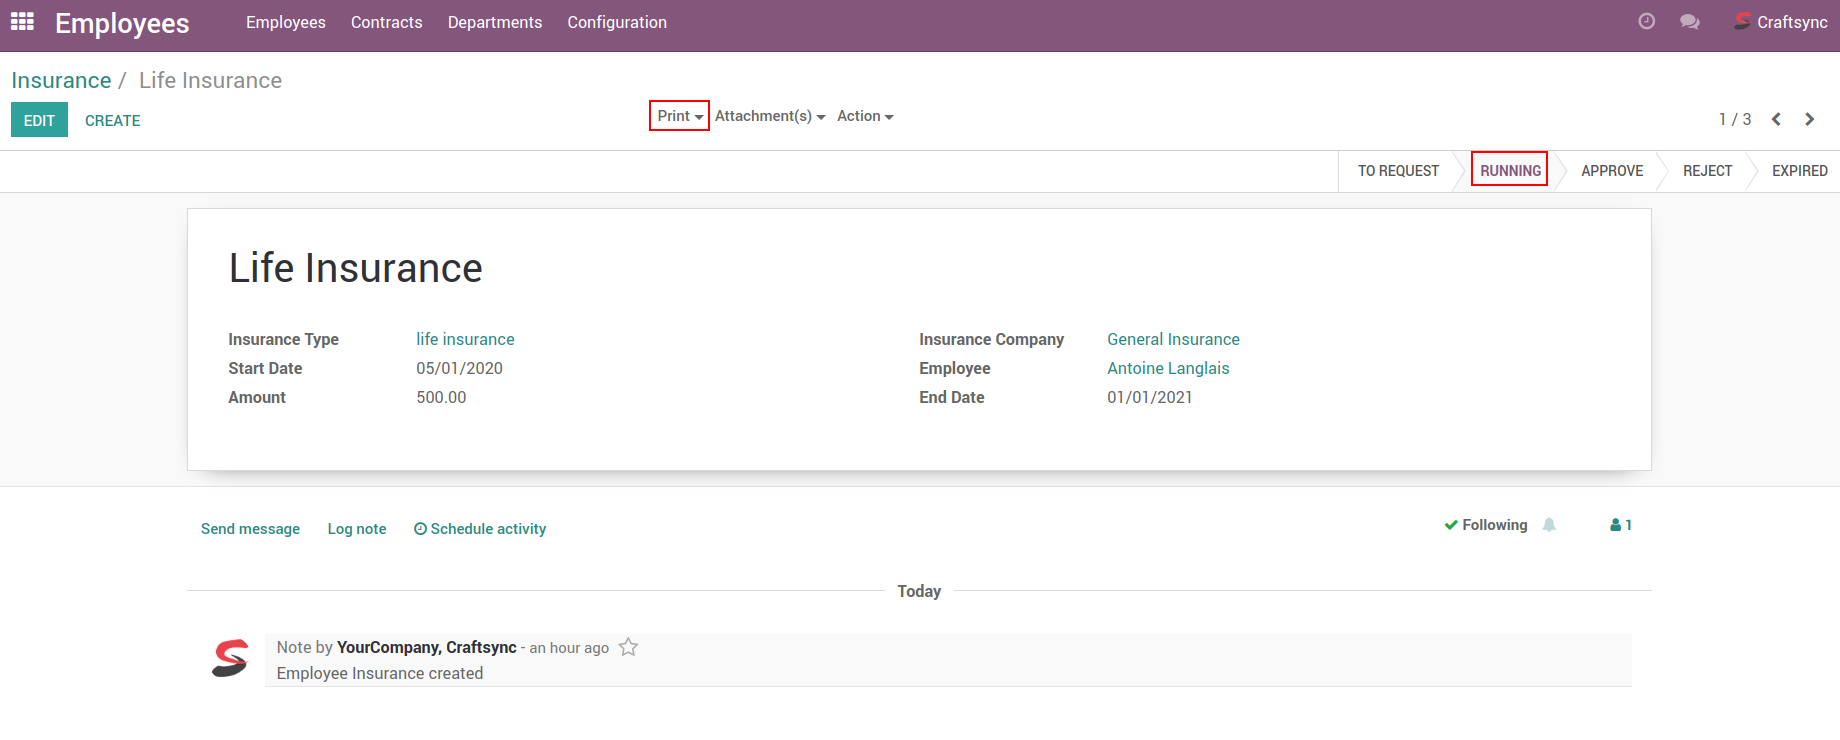Toggle the Following subscription status

tap(1486, 525)
